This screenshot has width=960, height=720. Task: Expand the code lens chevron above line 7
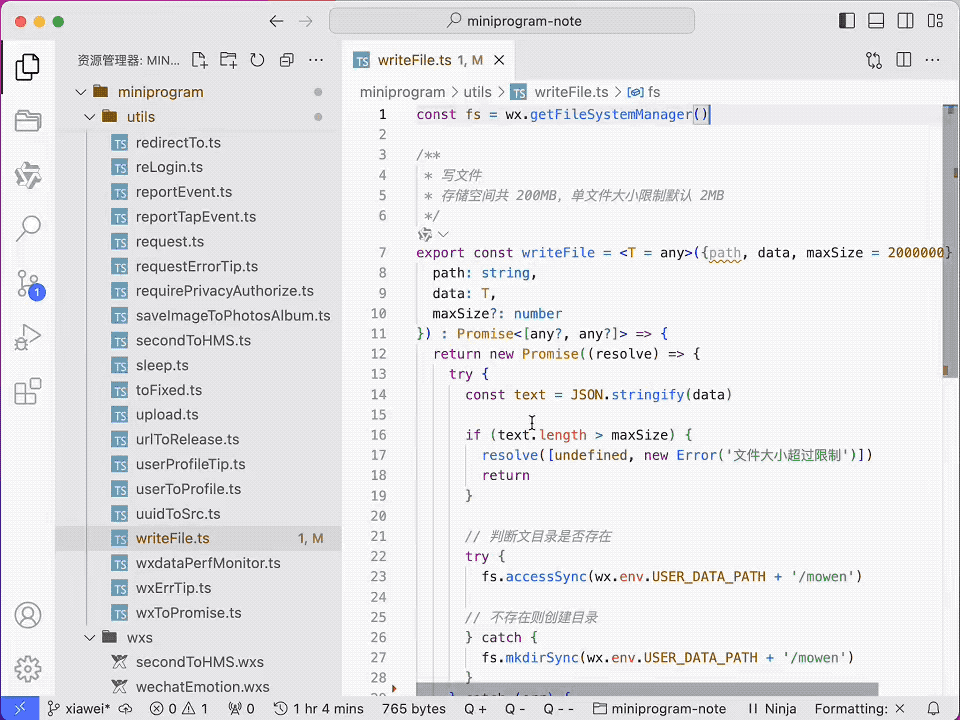(x=443, y=234)
